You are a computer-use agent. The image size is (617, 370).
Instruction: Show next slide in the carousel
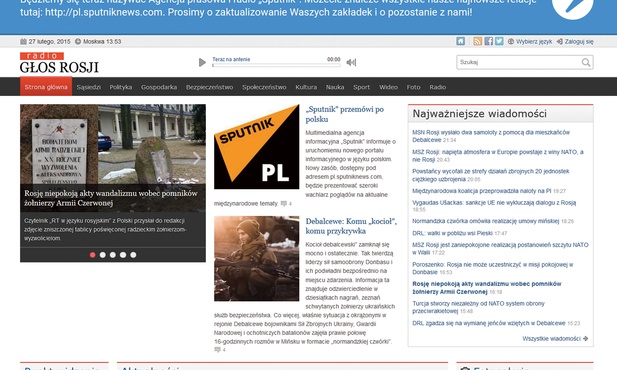197,158
